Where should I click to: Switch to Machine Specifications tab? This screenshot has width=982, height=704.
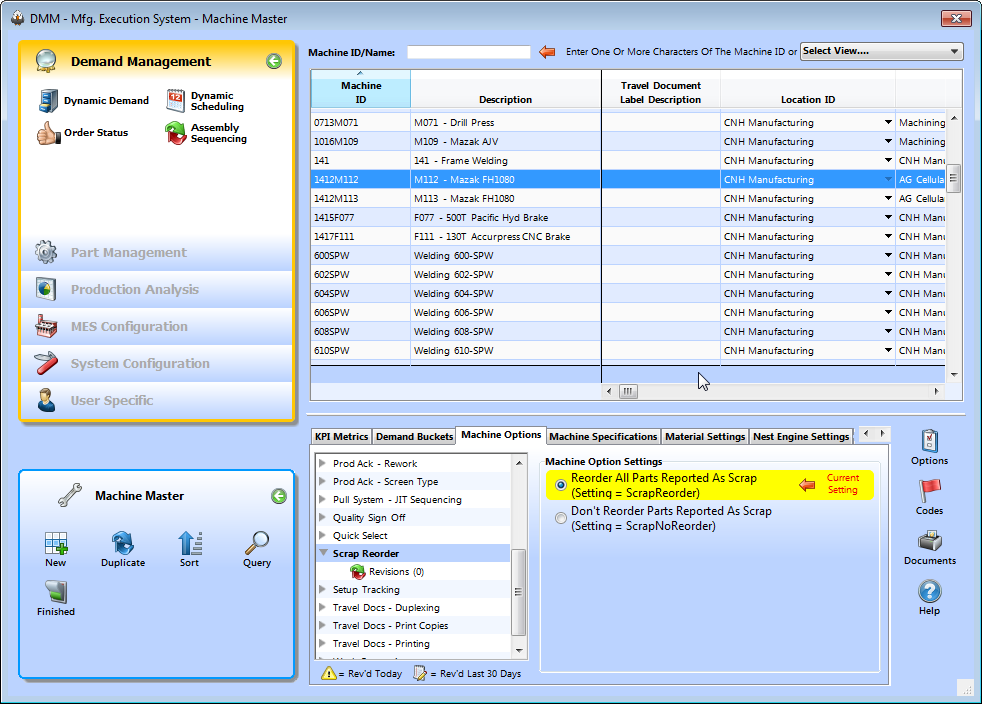tap(604, 437)
